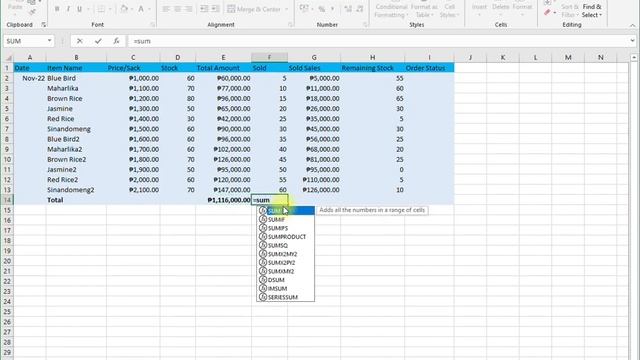
Task: Open the Name Box dropdown arrow
Action: coord(49,41)
